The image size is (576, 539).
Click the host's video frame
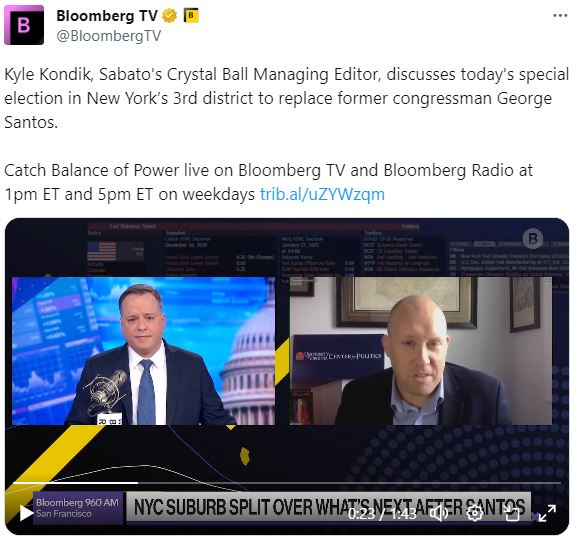143,351
